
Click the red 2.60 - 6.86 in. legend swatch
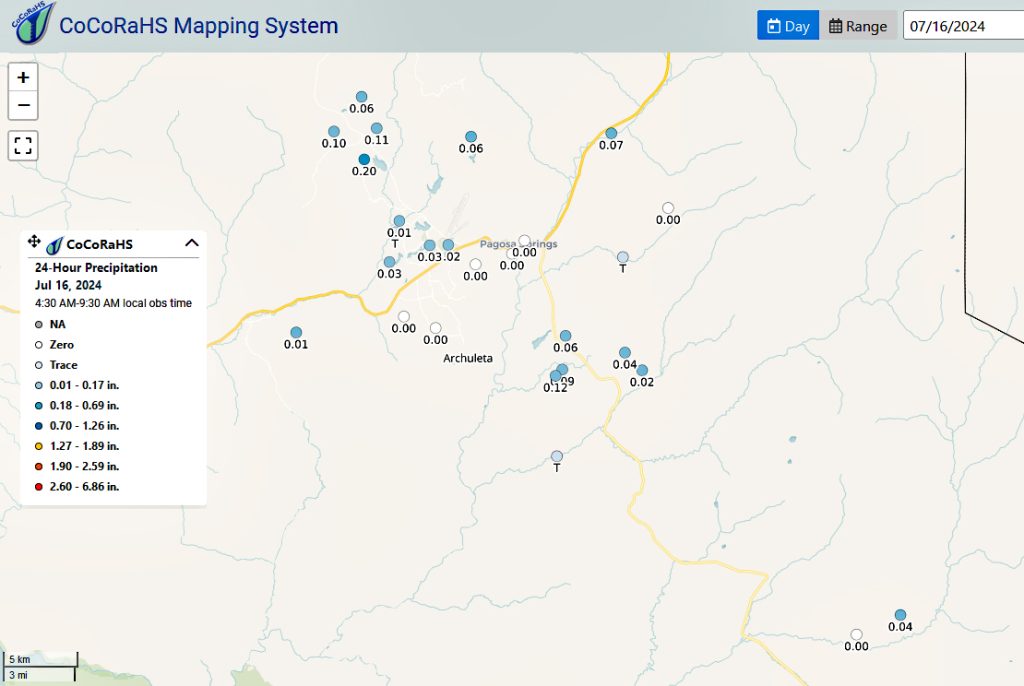(39, 487)
